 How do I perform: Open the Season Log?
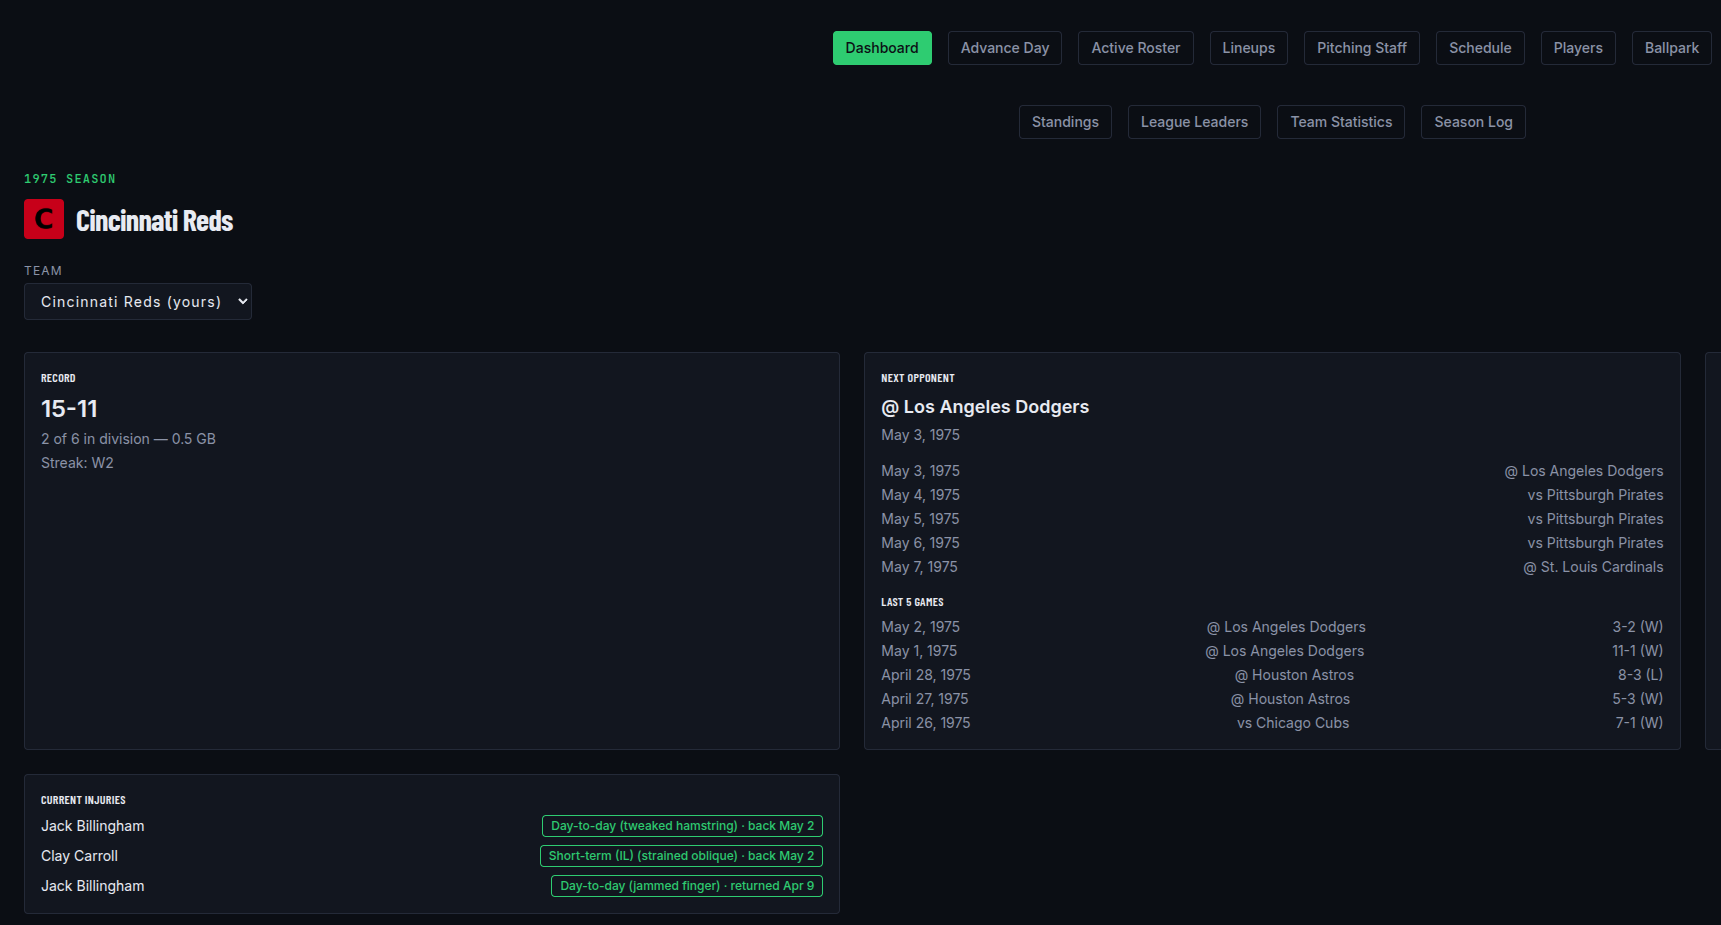click(1473, 122)
